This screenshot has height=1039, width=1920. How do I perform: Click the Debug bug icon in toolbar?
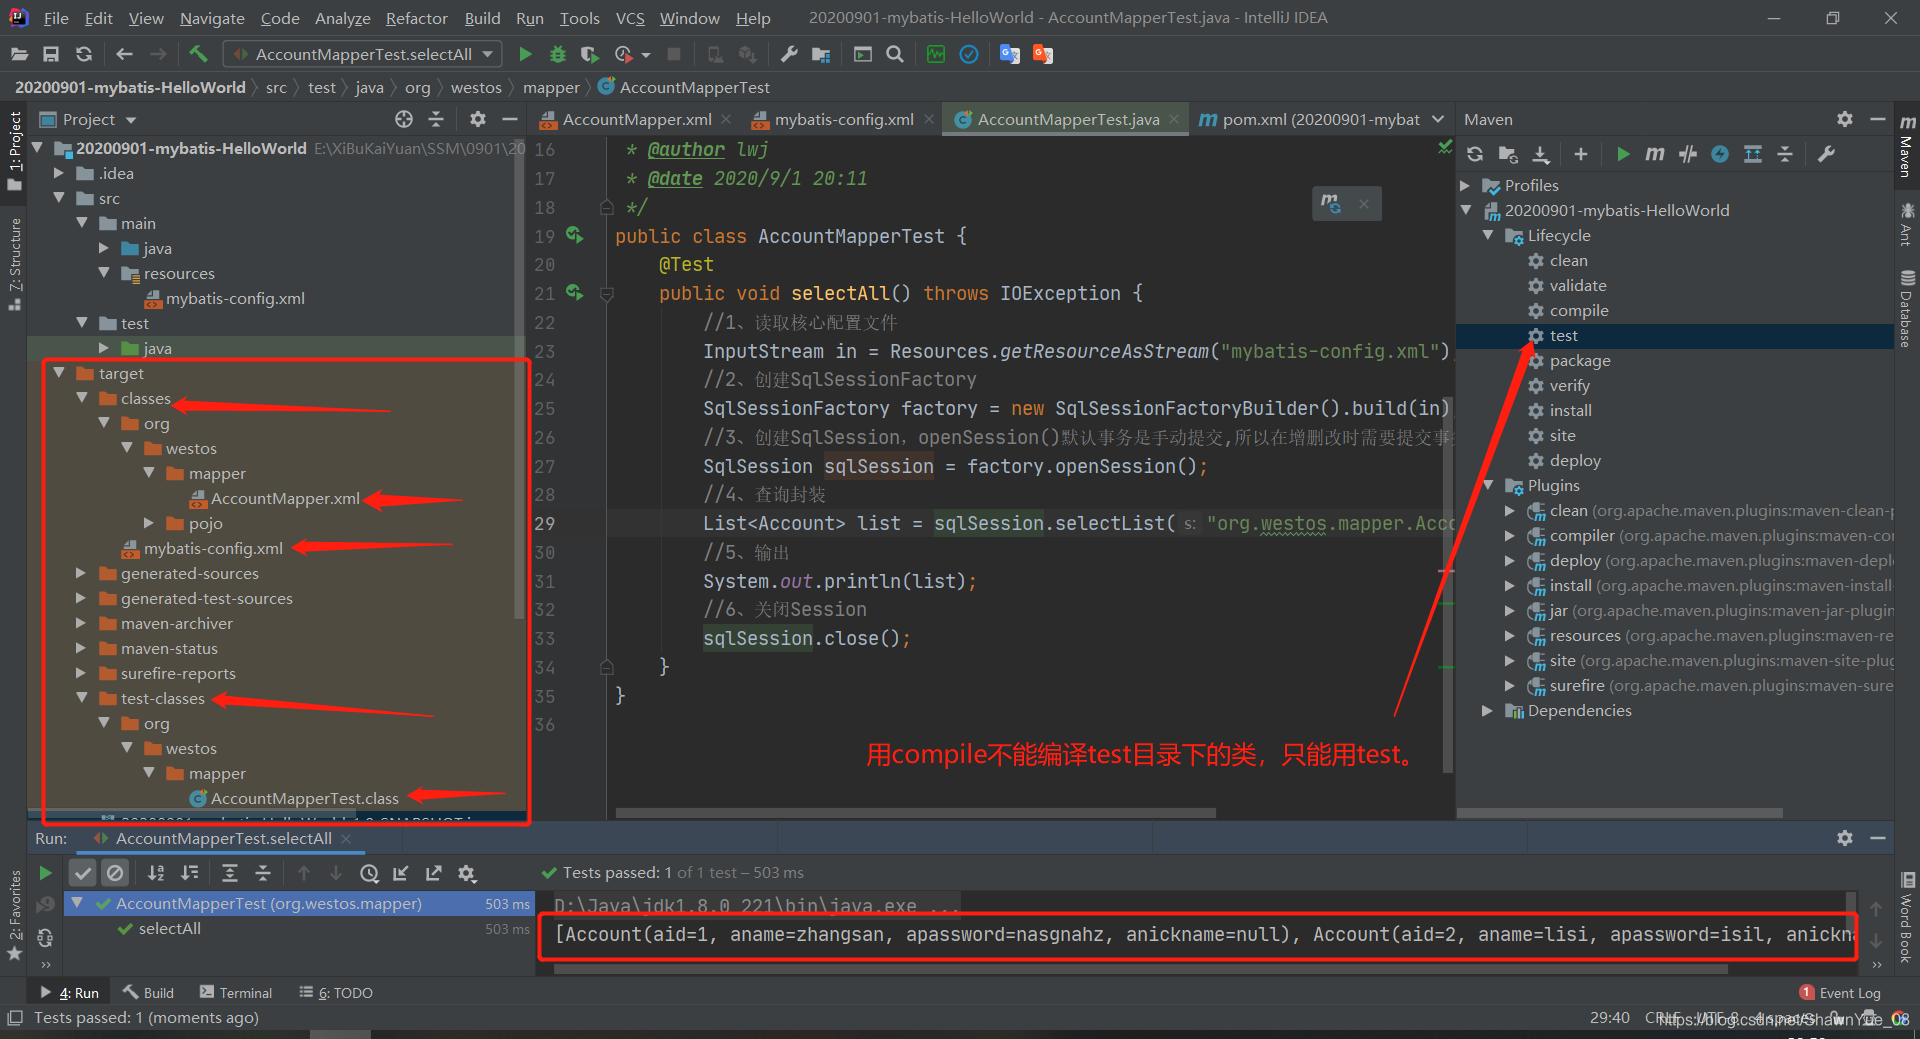557,54
